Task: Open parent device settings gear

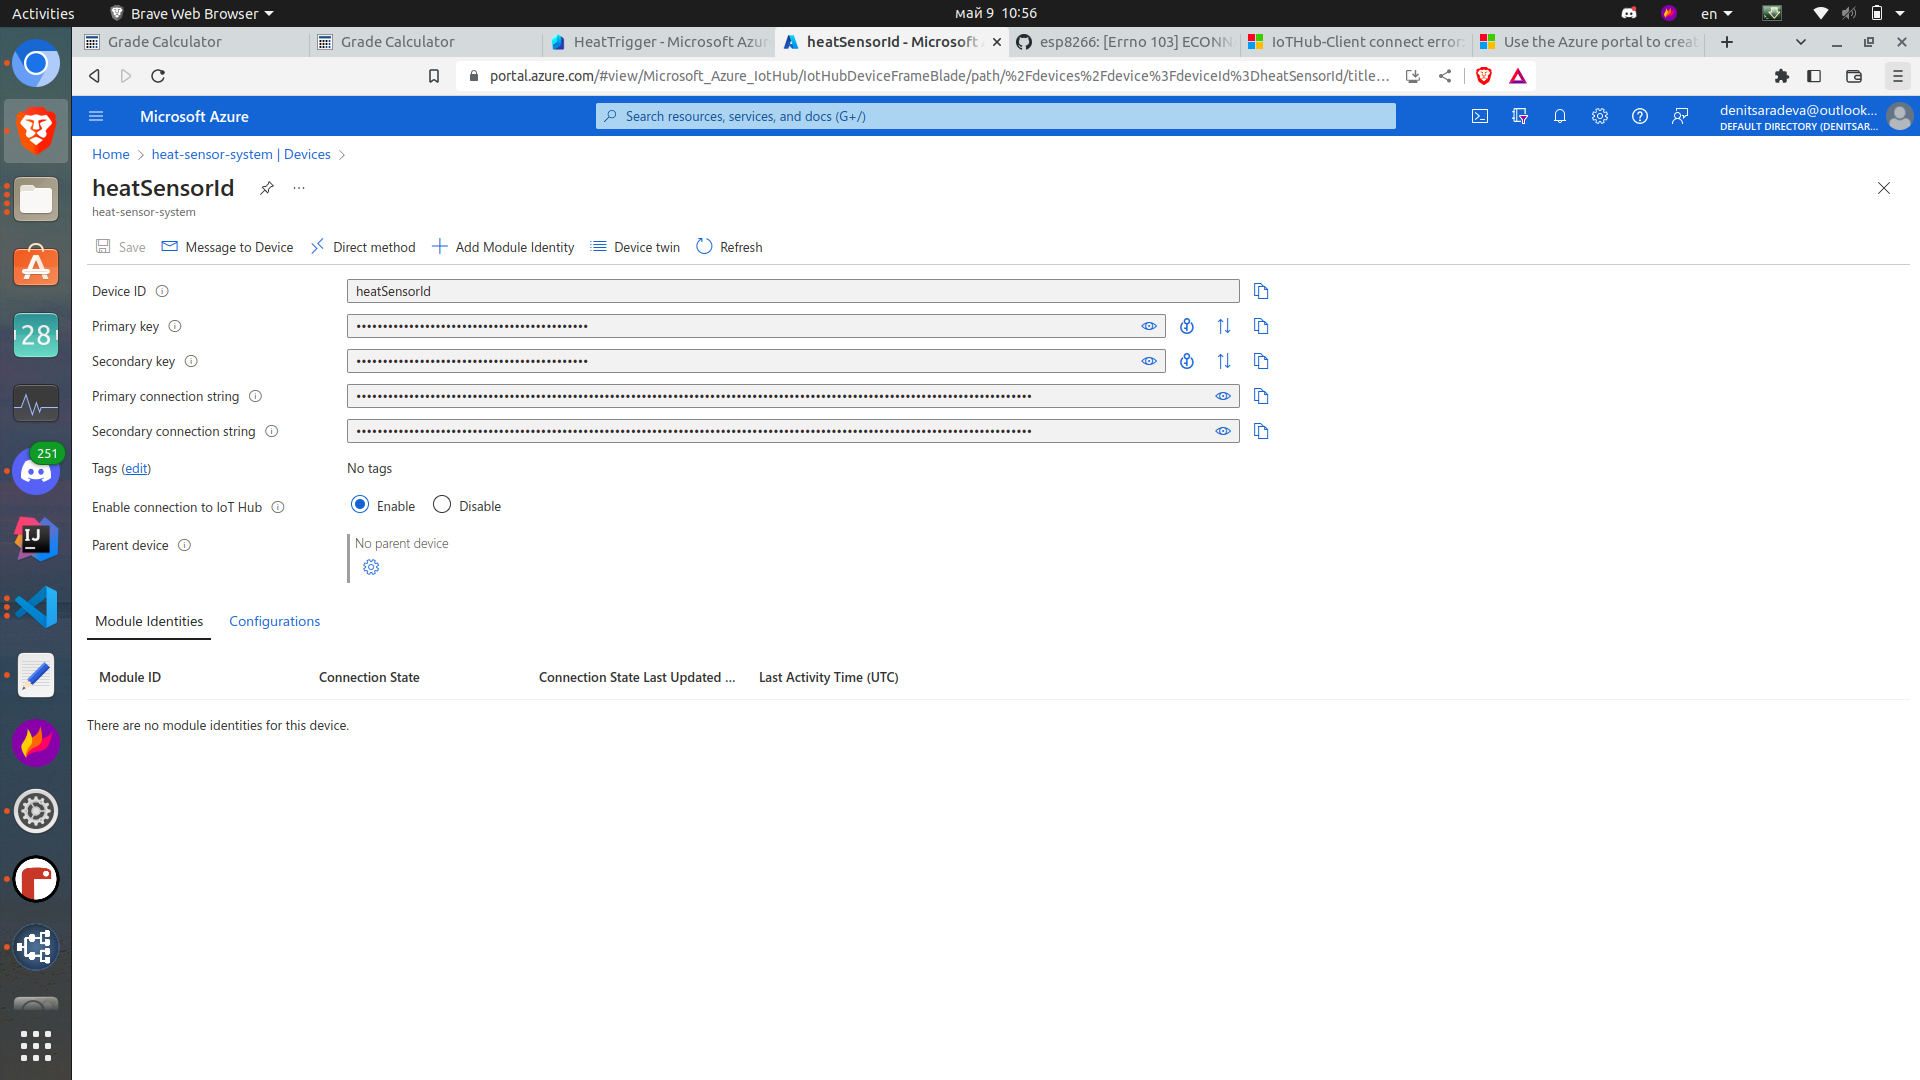Action: 371,567
